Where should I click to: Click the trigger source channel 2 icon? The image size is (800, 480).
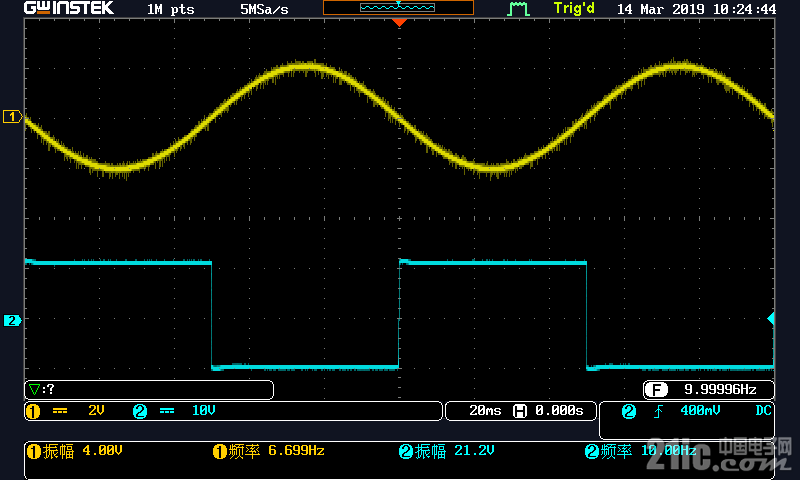tap(629, 411)
